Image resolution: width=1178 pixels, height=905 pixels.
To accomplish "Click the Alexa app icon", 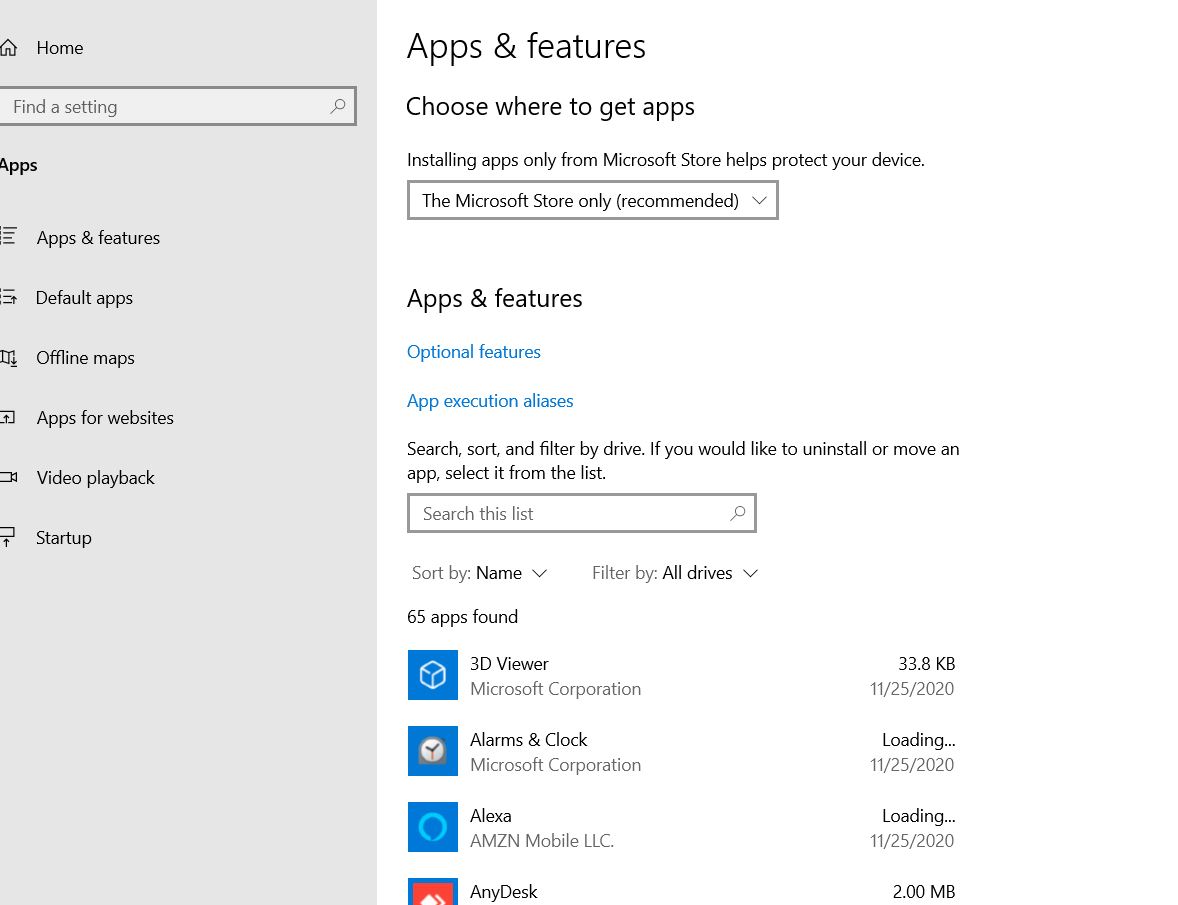I will tap(433, 827).
